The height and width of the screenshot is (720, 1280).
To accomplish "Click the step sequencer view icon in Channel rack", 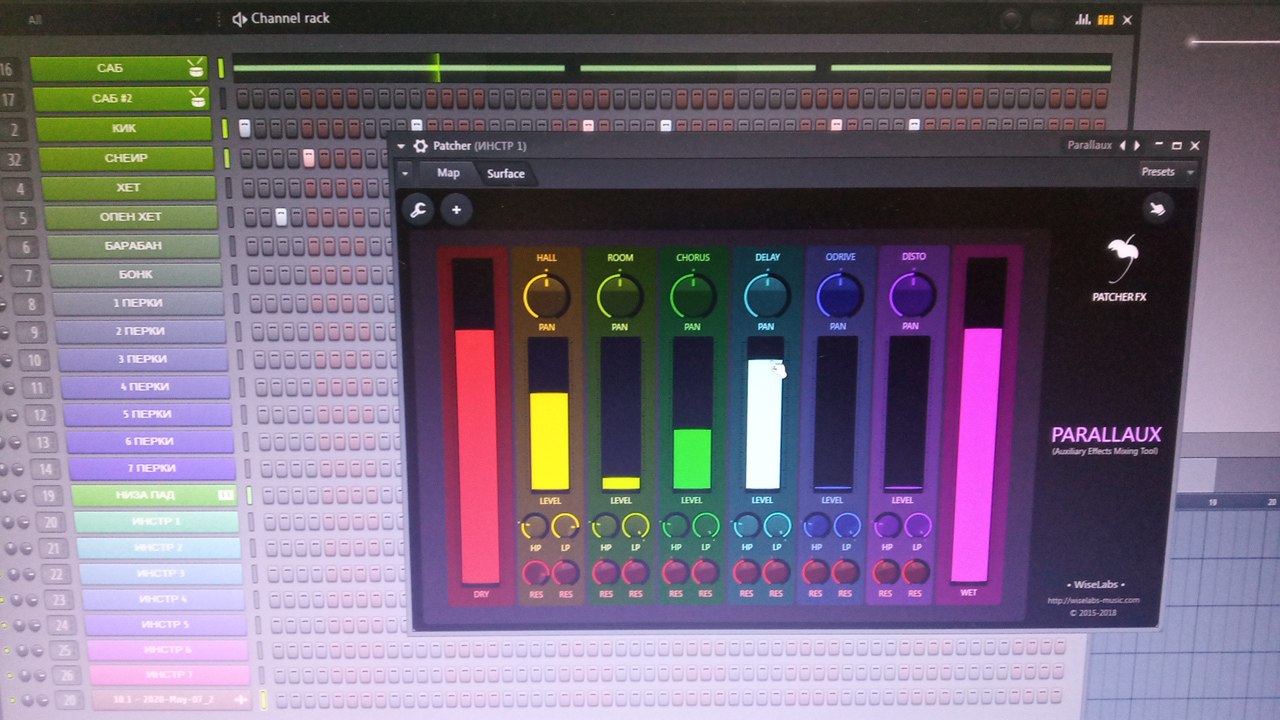I will point(1105,19).
